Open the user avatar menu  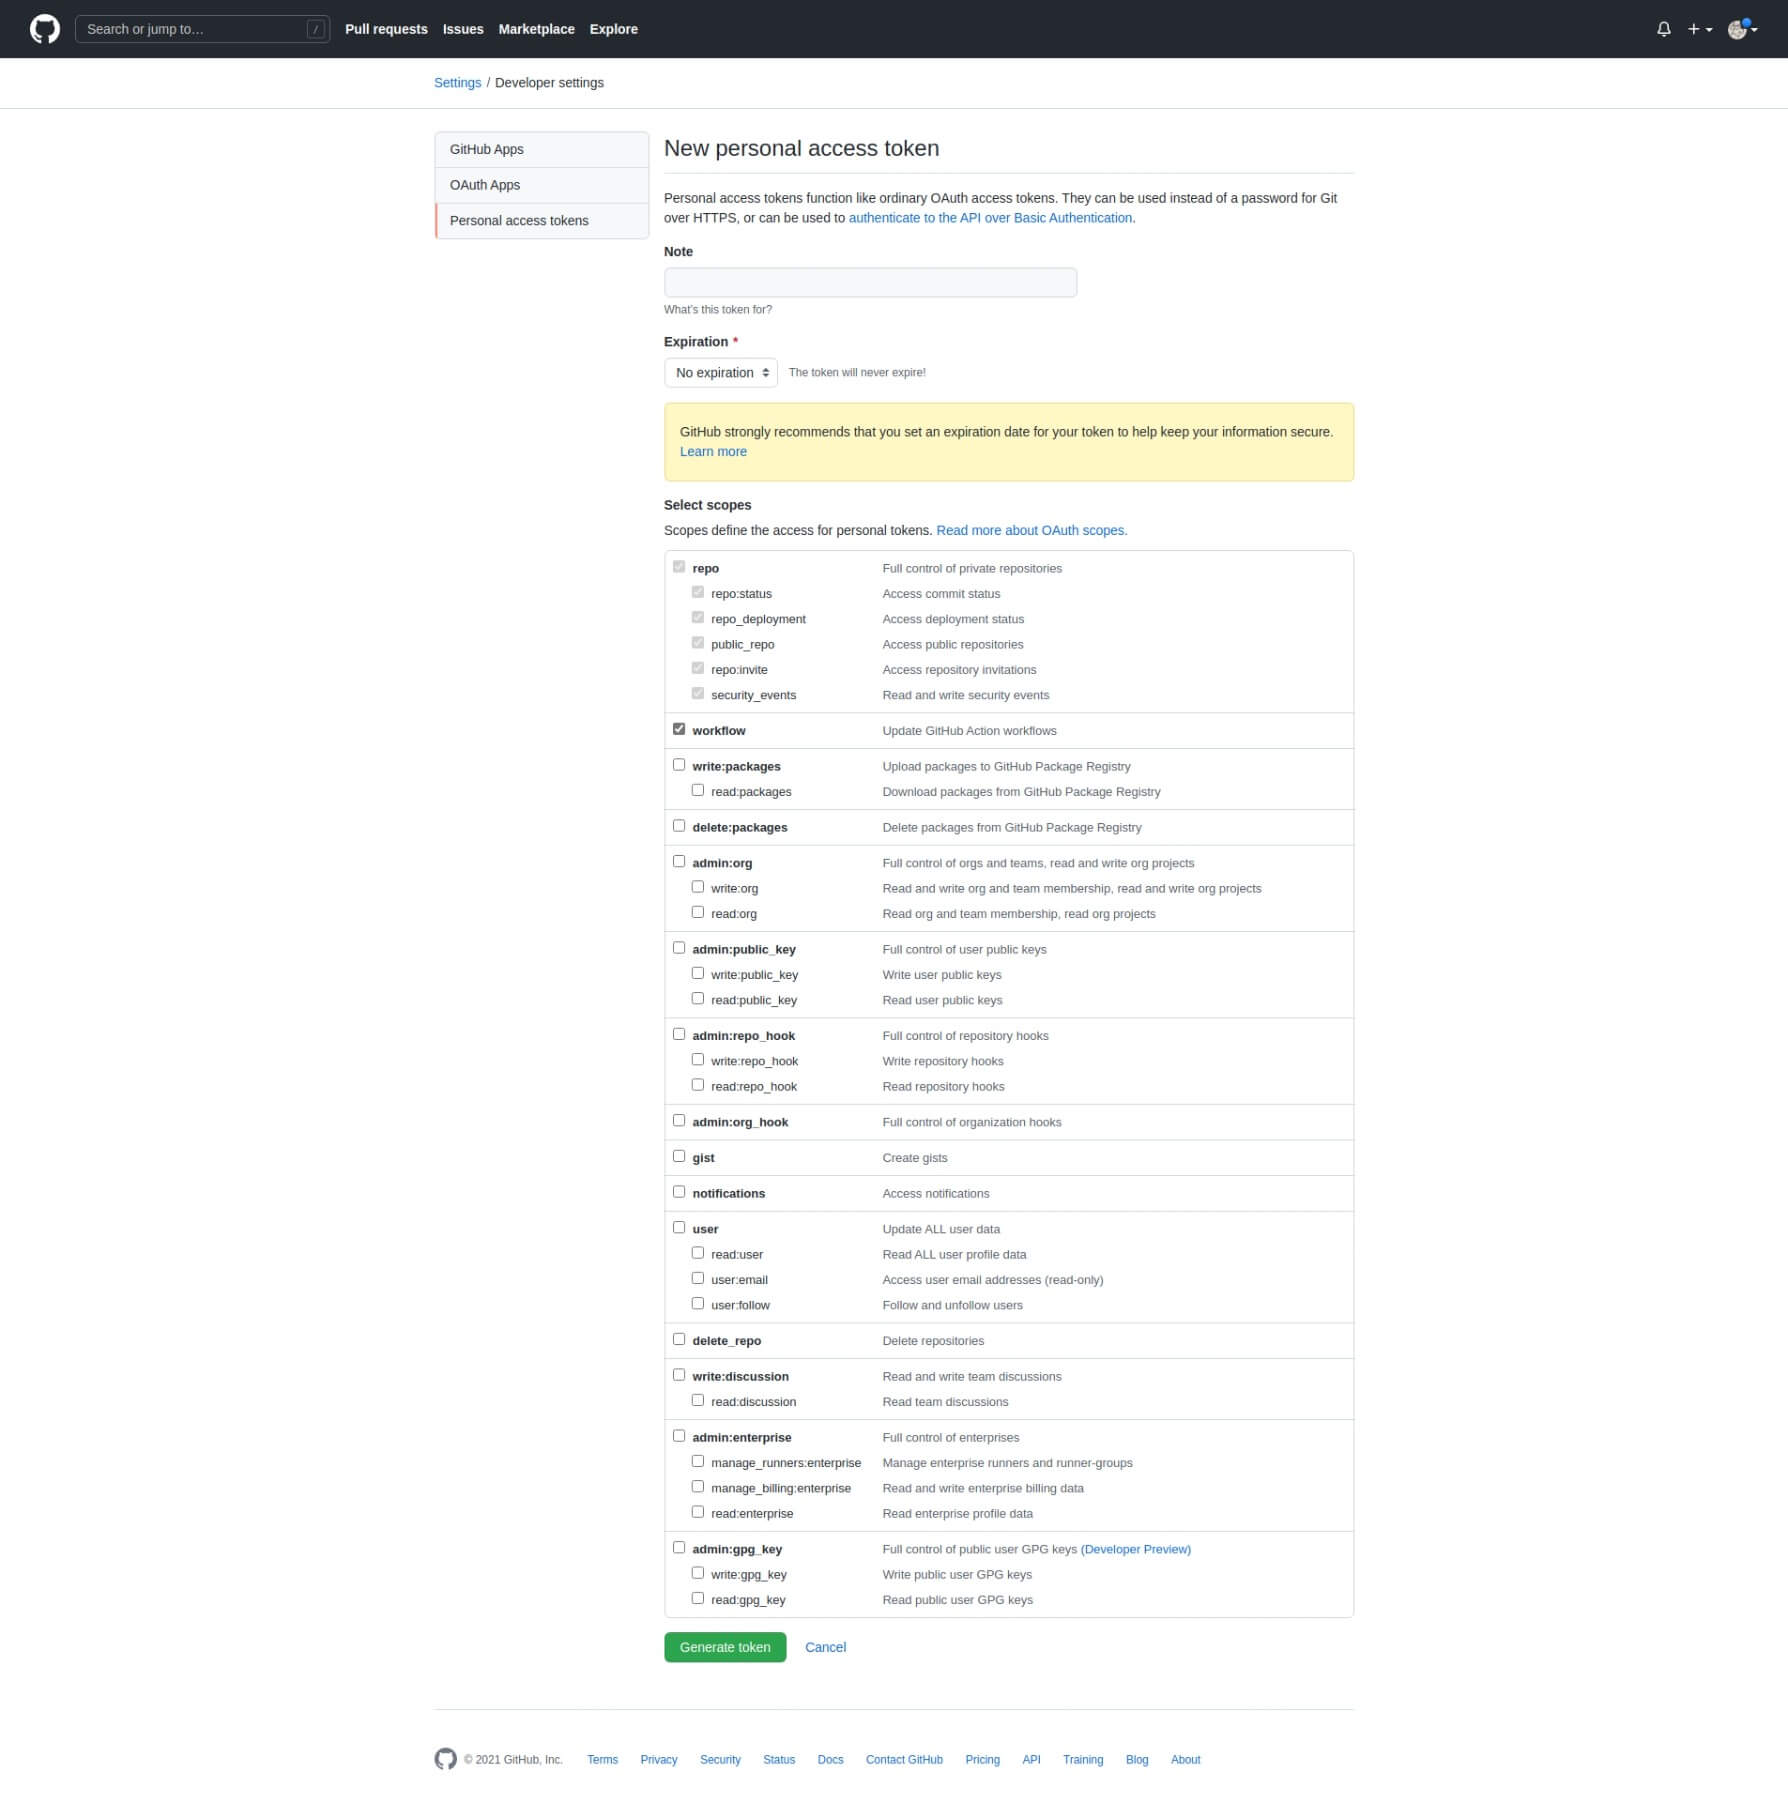(x=1741, y=29)
